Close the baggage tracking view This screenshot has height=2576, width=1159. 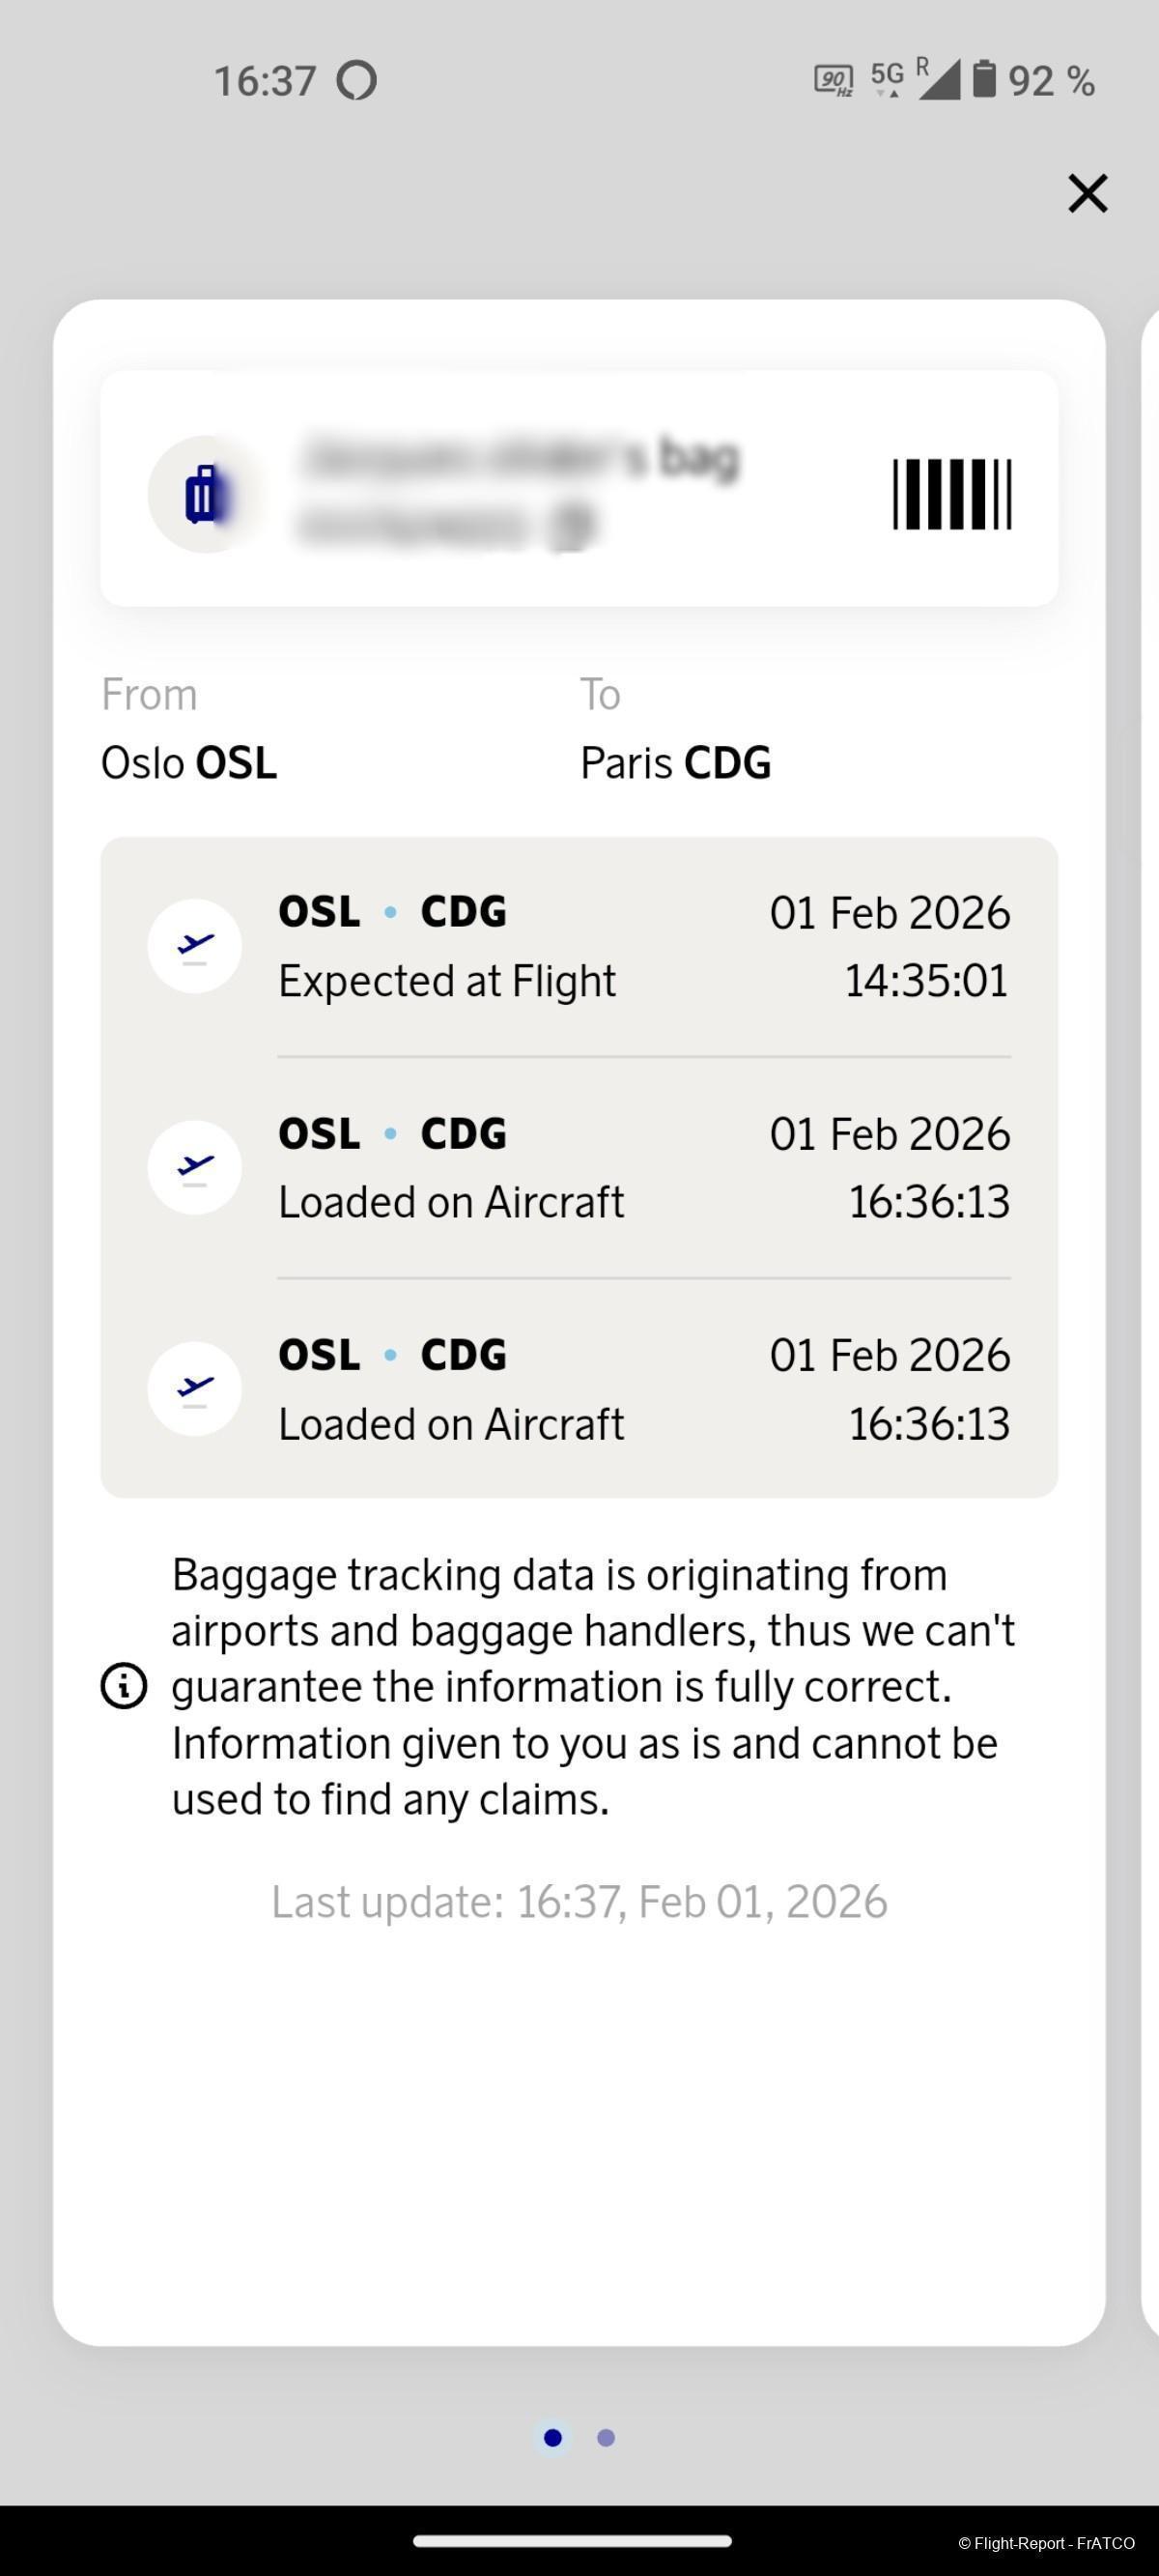[1087, 193]
